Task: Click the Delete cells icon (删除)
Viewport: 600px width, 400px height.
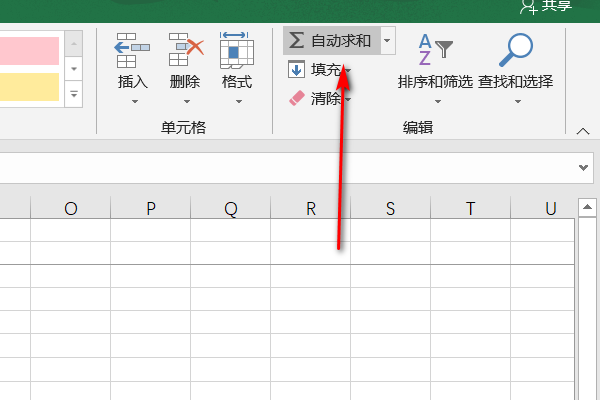Action: (186, 50)
